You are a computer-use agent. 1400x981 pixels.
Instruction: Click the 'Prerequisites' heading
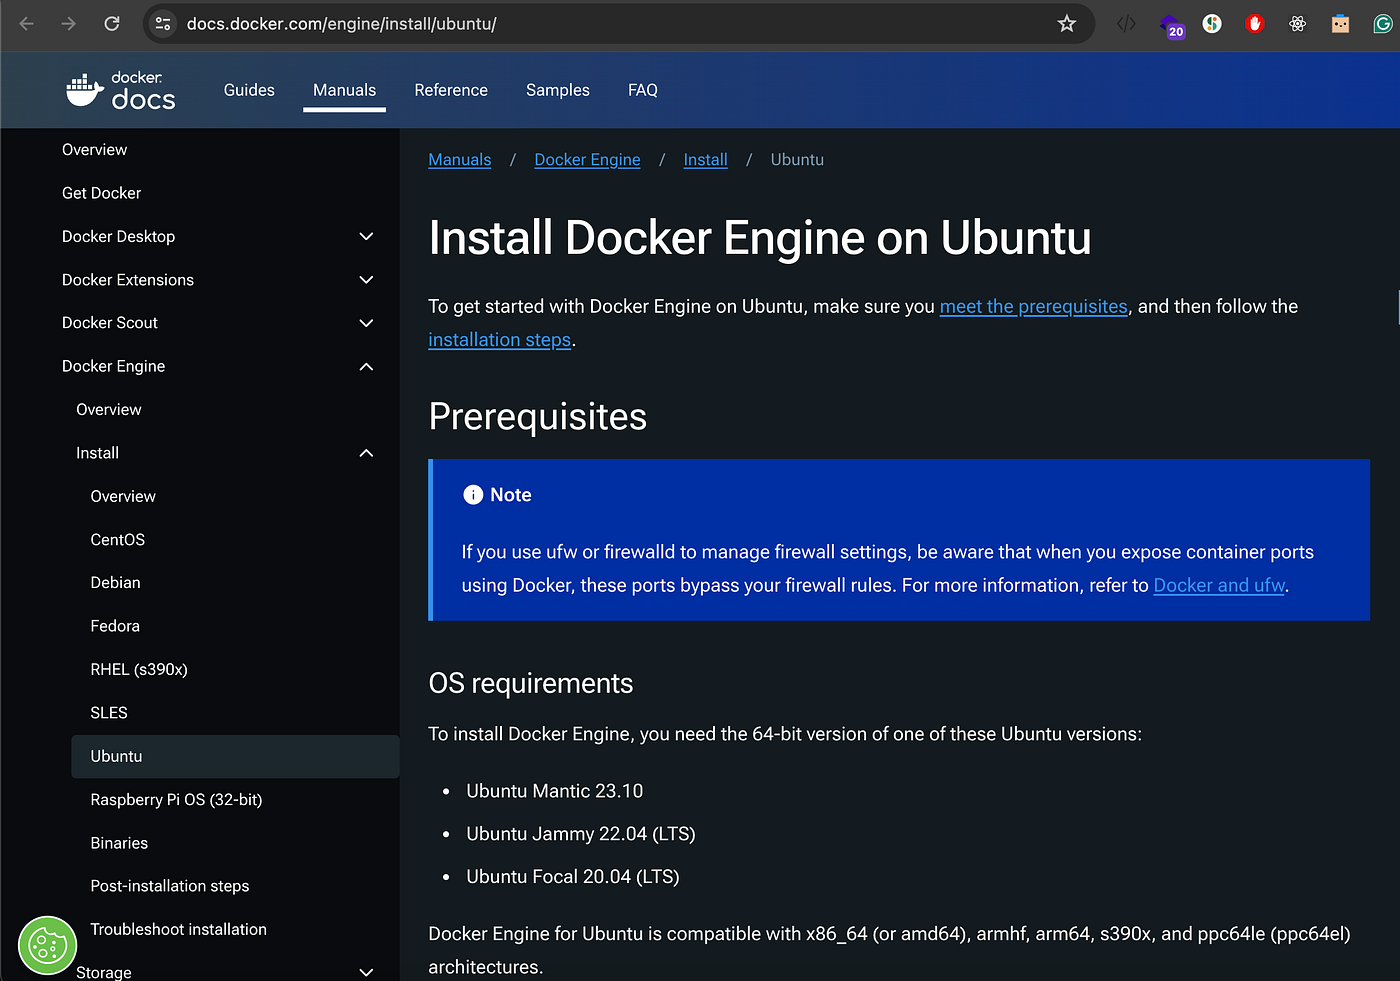pyautogui.click(x=538, y=417)
